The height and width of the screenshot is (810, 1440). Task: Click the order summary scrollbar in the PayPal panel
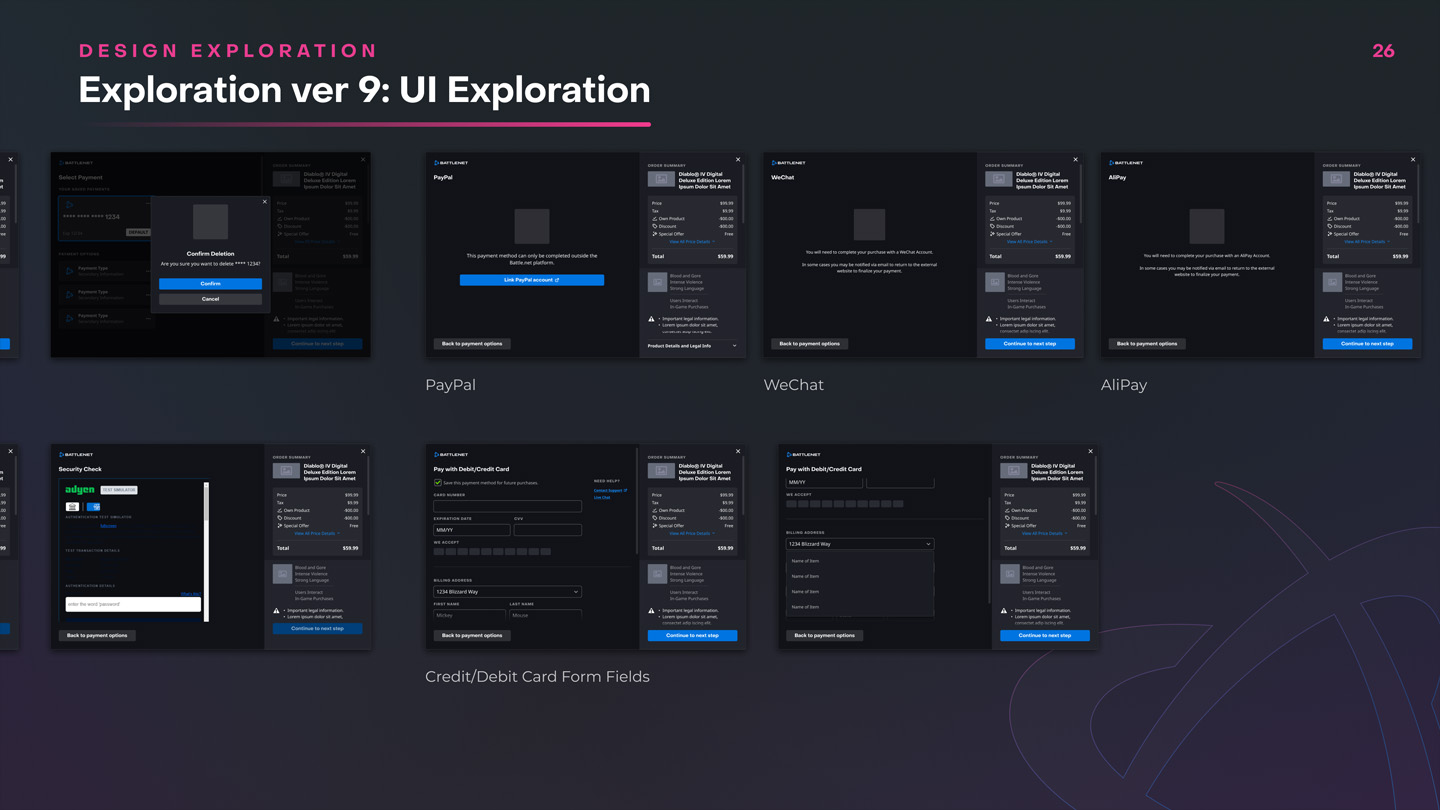coord(743,193)
